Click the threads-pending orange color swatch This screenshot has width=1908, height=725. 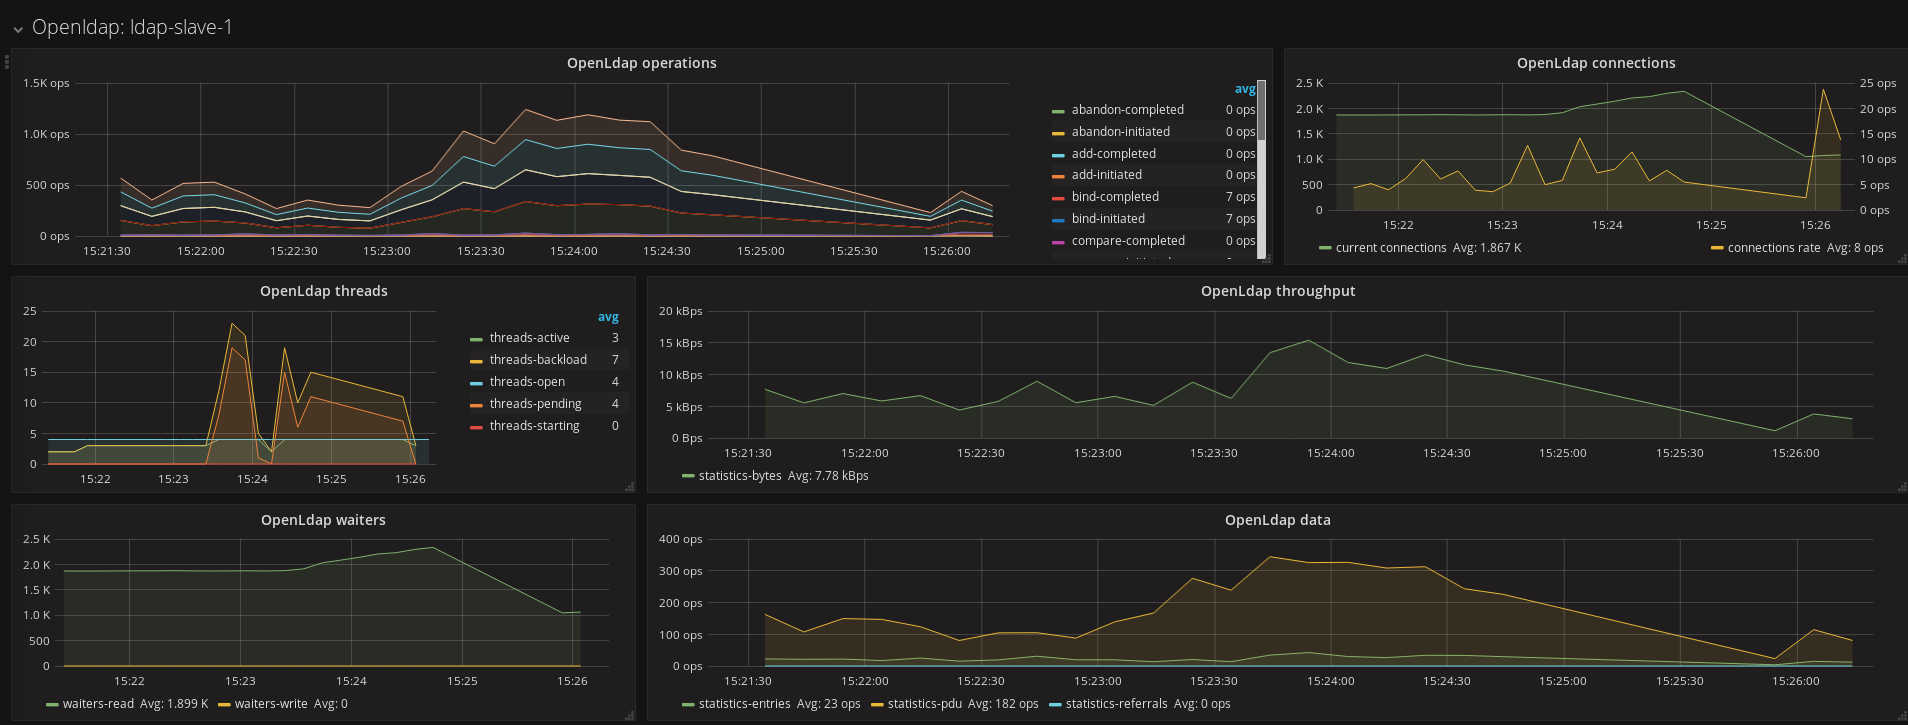click(x=476, y=405)
